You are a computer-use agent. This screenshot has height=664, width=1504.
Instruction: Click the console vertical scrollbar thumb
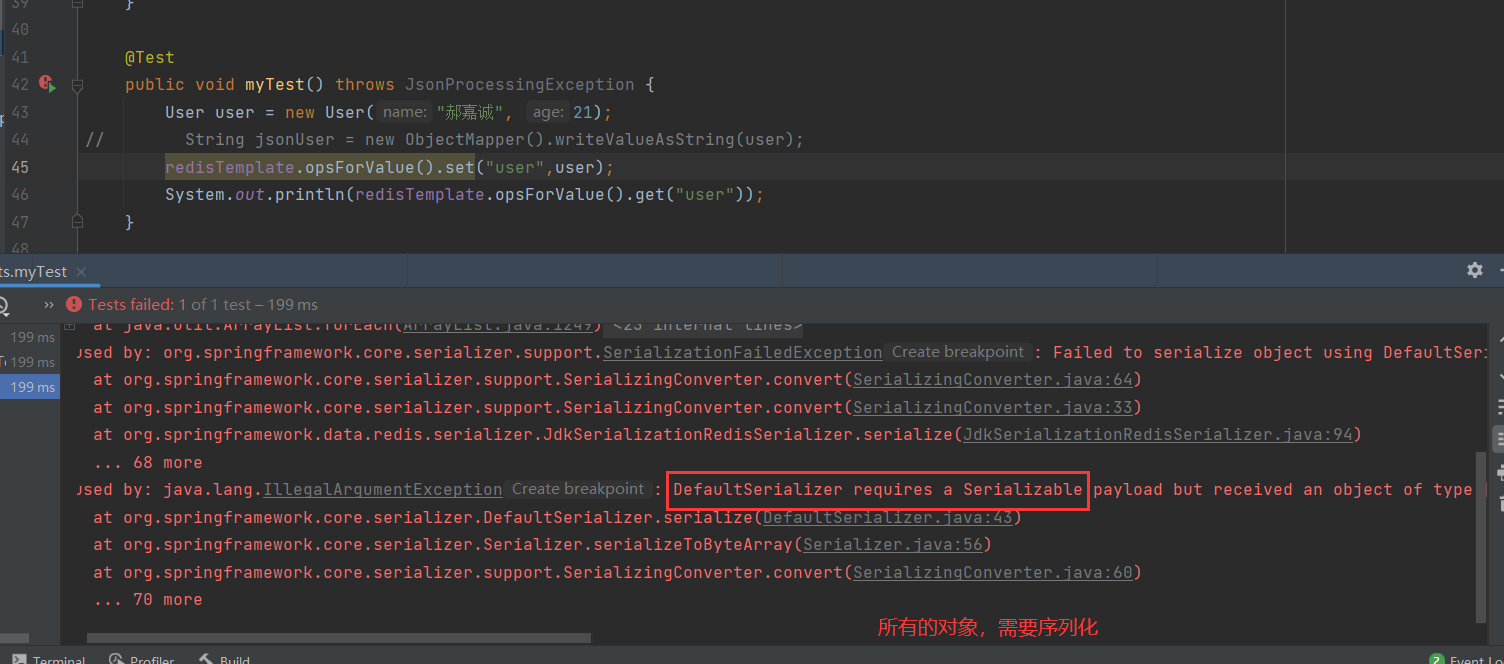[x=1481, y=535]
